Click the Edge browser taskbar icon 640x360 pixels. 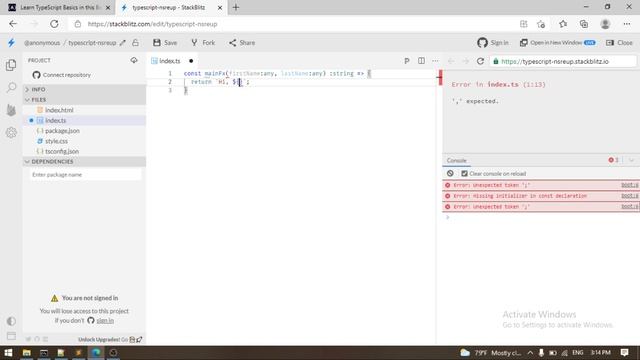(x=96, y=353)
